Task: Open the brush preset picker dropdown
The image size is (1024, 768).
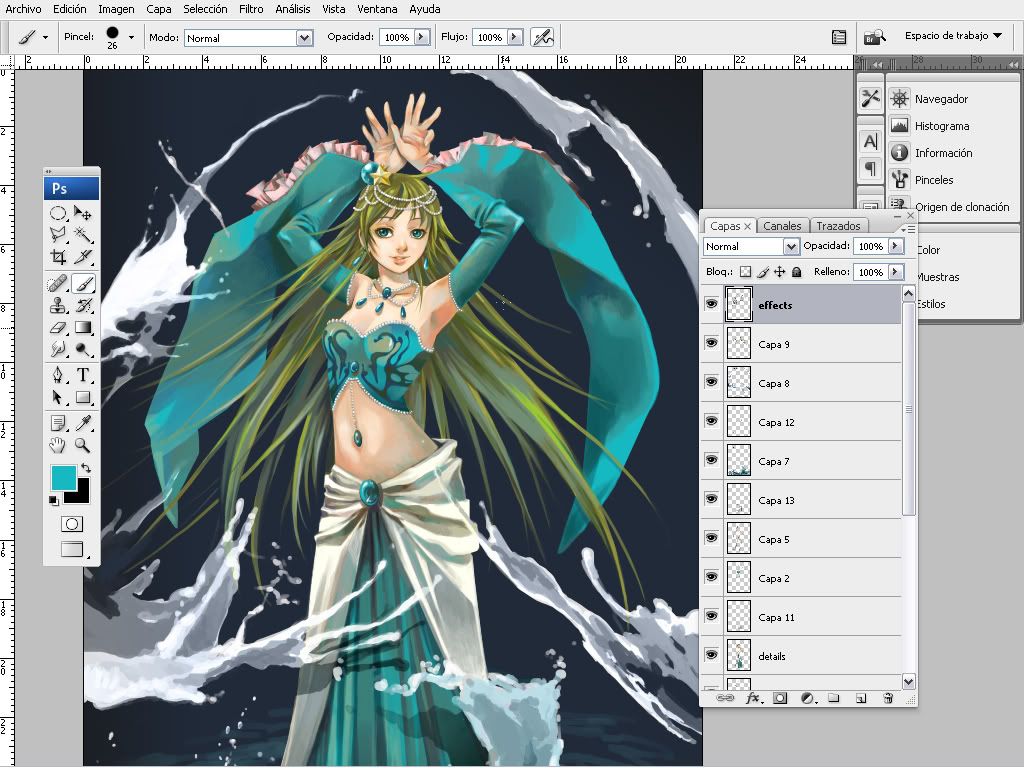Action: pos(131,37)
